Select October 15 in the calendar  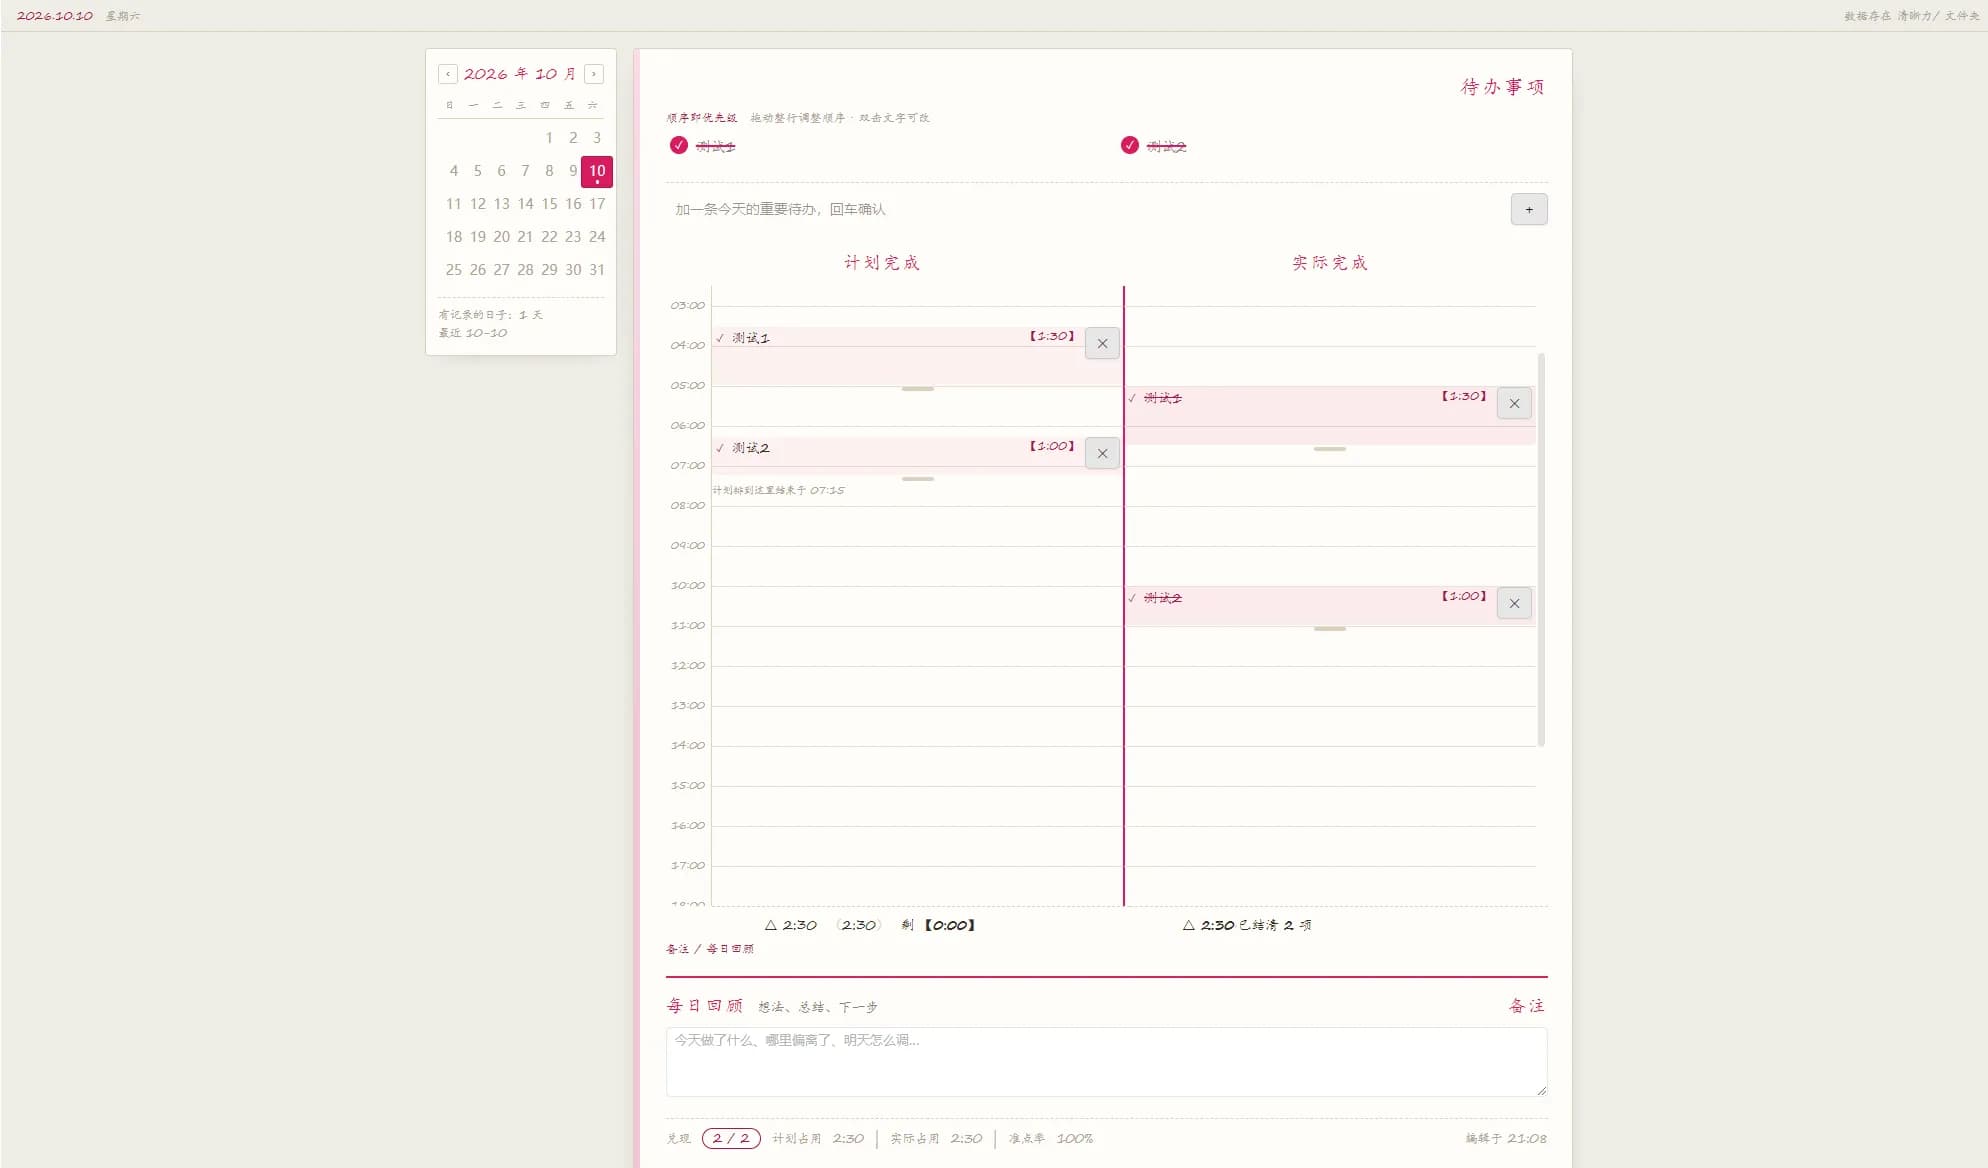tap(549, 204)
